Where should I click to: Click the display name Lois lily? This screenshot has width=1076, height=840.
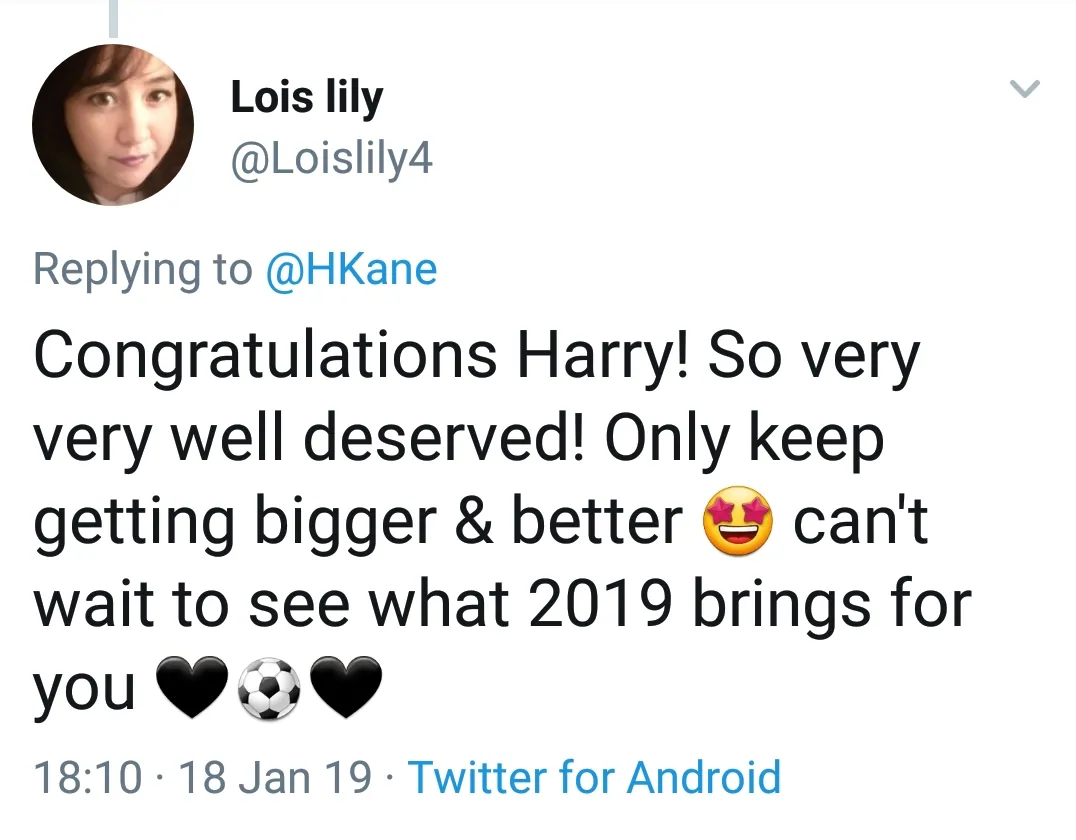tap(306, 98)
